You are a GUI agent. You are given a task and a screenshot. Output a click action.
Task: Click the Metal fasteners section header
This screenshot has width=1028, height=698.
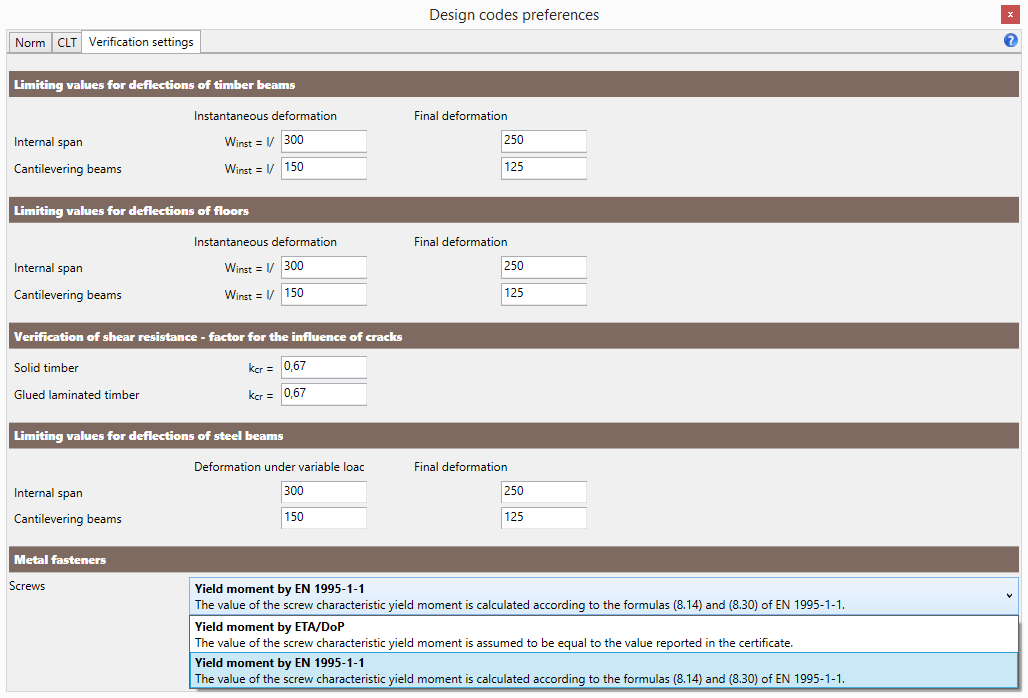click(x=514, y=560)
